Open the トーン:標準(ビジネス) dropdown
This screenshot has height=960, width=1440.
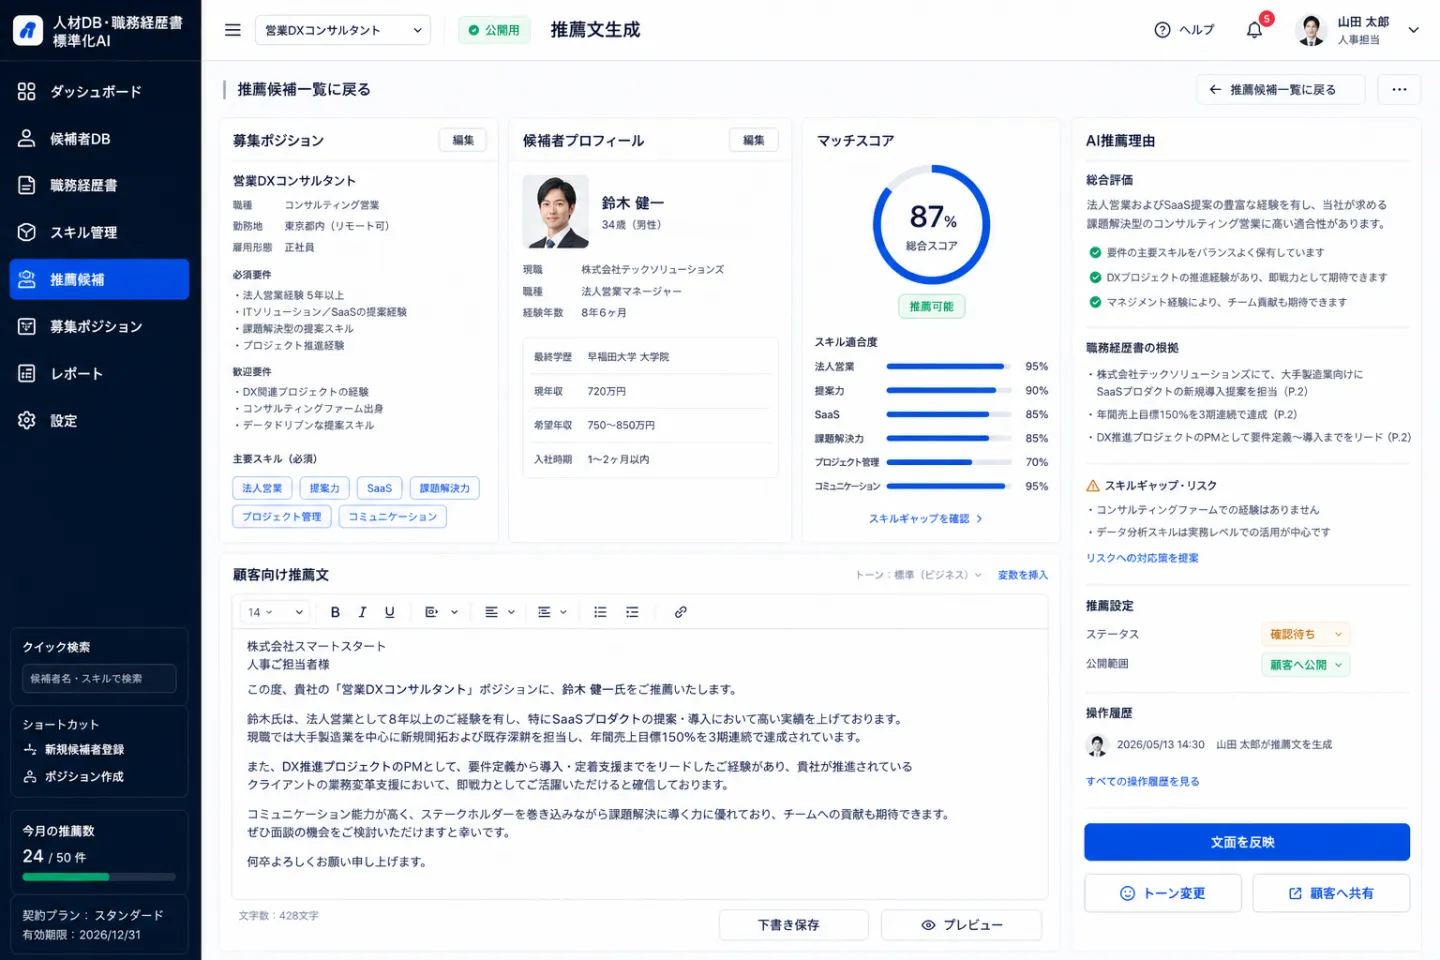918,575
